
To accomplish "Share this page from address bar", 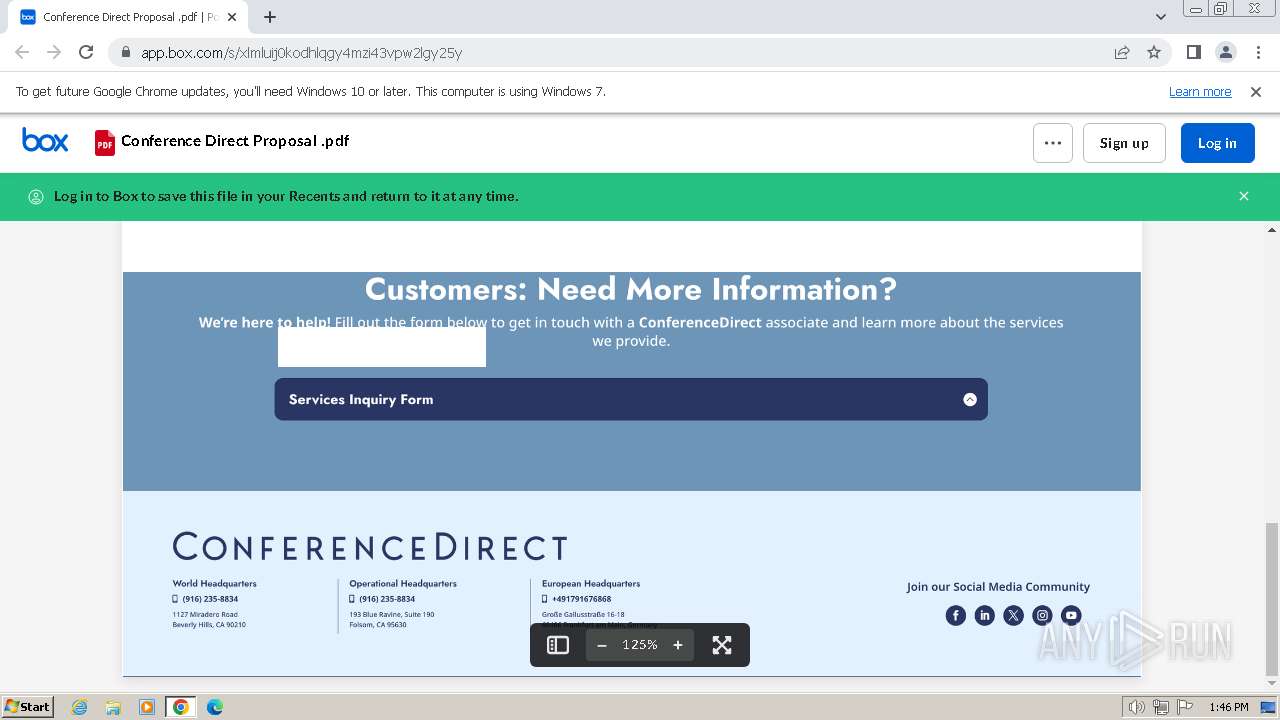I will (1122, 52).
